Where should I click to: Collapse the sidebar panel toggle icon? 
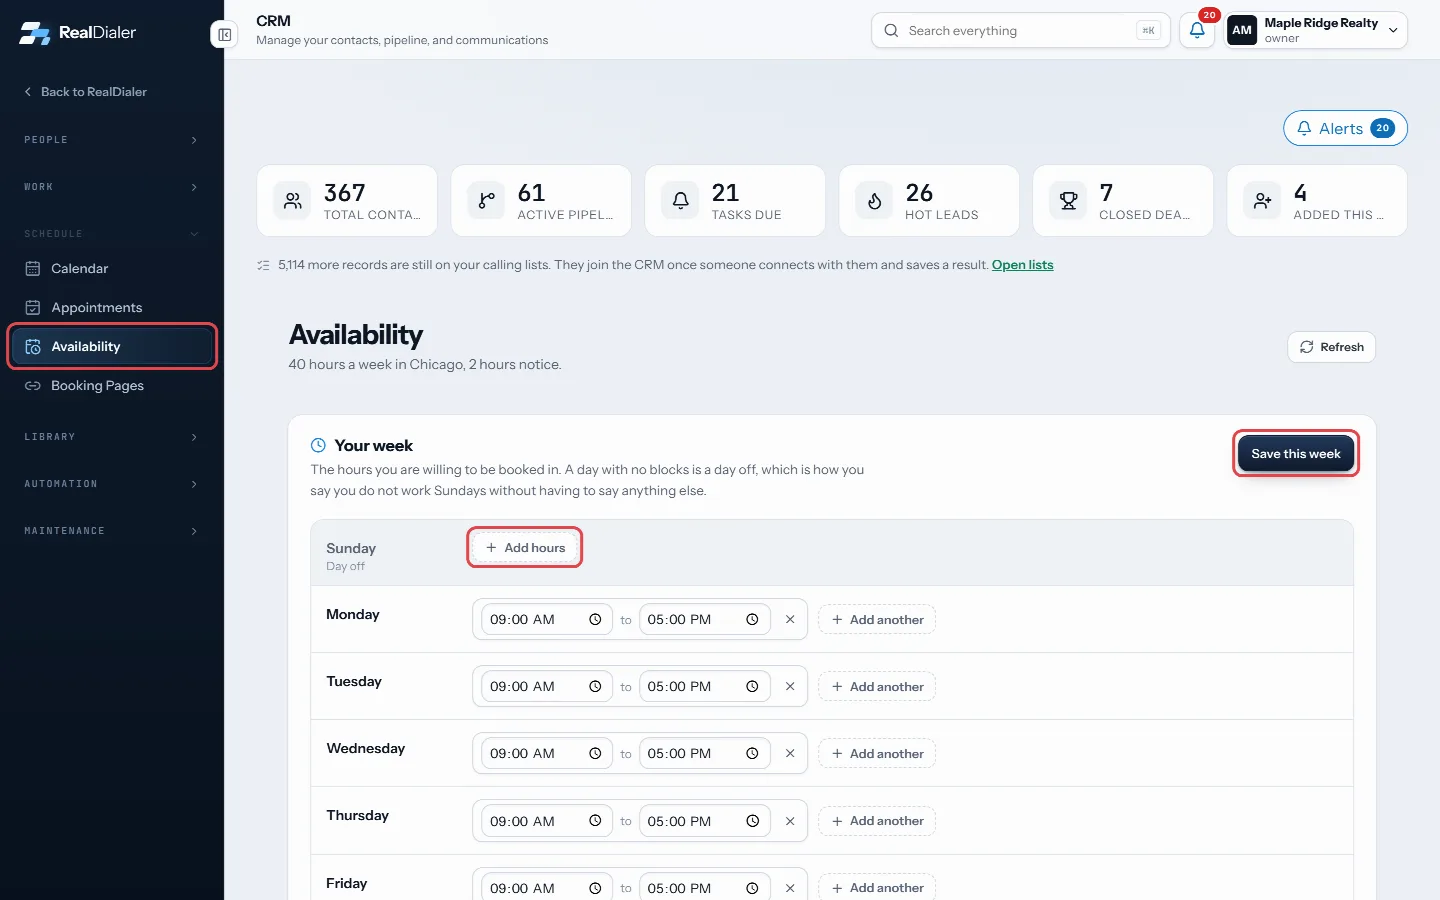pos(225,35)
